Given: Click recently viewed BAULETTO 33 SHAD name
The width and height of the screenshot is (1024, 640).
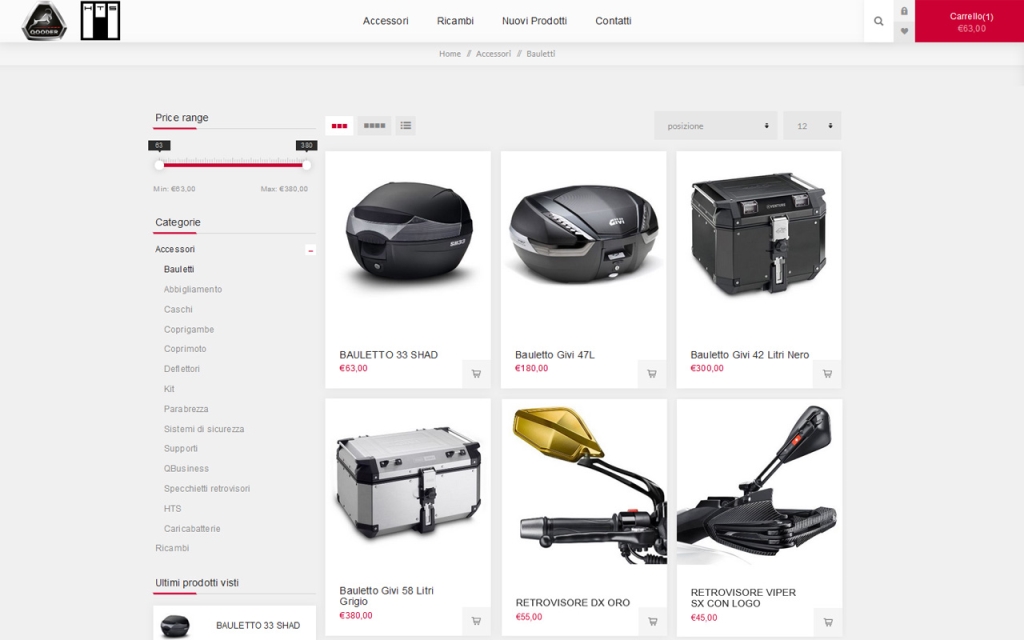Looking at the screenshot, I should point(258,626).
